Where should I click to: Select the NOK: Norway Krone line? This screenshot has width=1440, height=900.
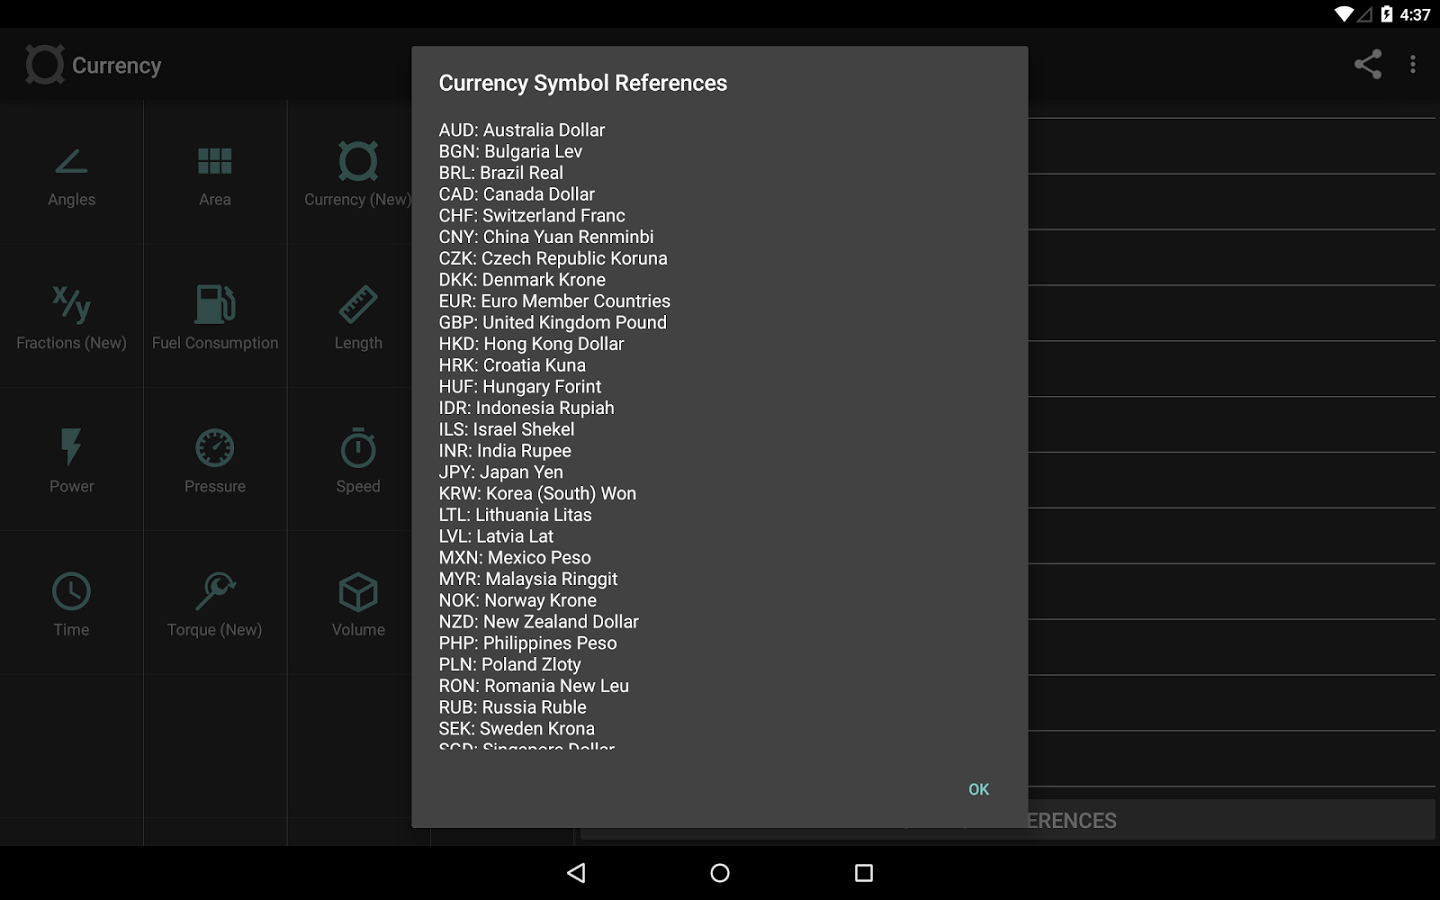[518, 601]
